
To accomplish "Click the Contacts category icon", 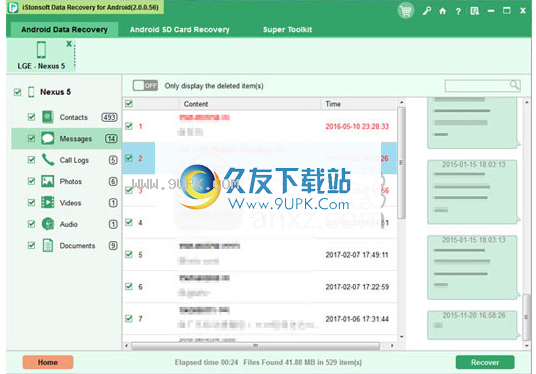I will pos(48,117).
